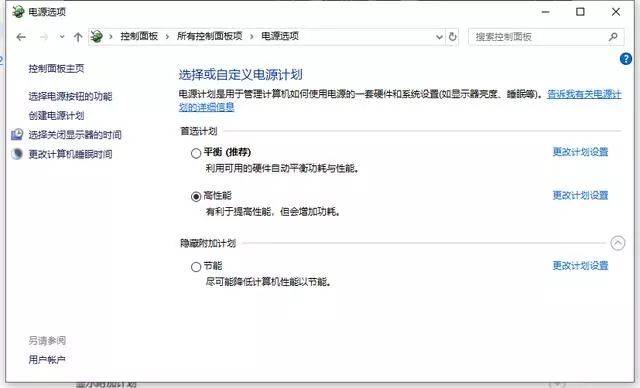Viewport: 640px width, 388px height.
Task: Click the 利用可用的硬件自动平衡功耗与性能 description
Action: [x=282, y=168]
